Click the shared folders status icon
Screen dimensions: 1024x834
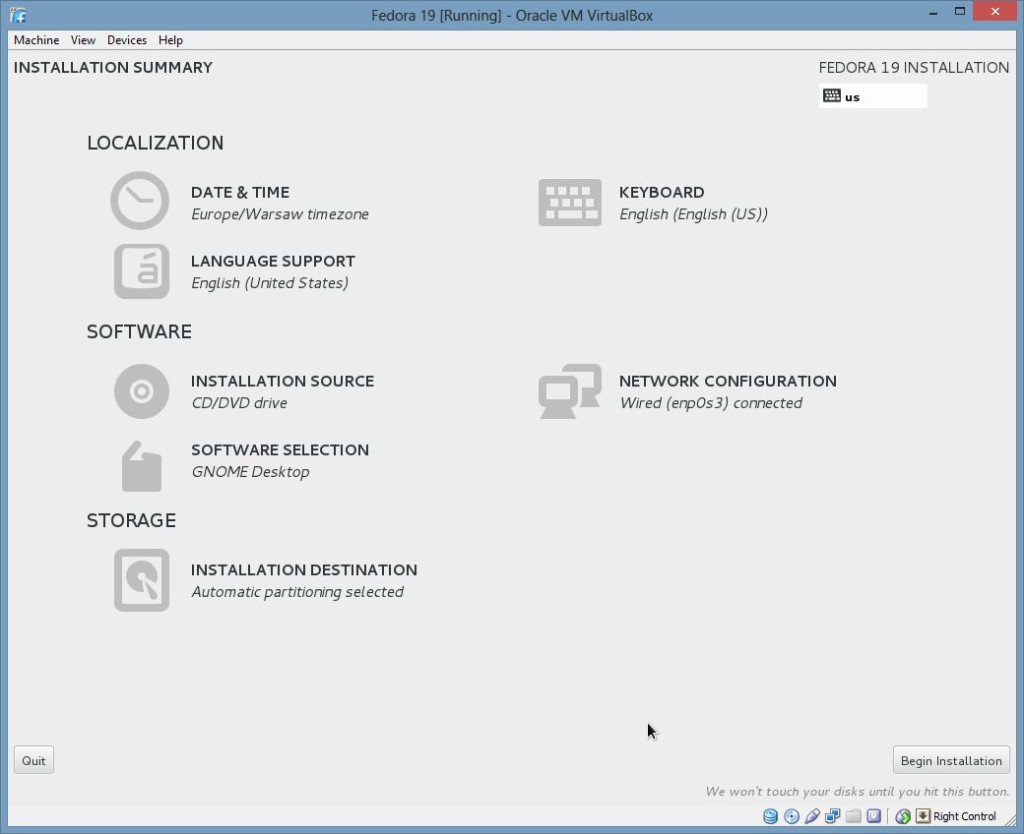pos(853,816)
